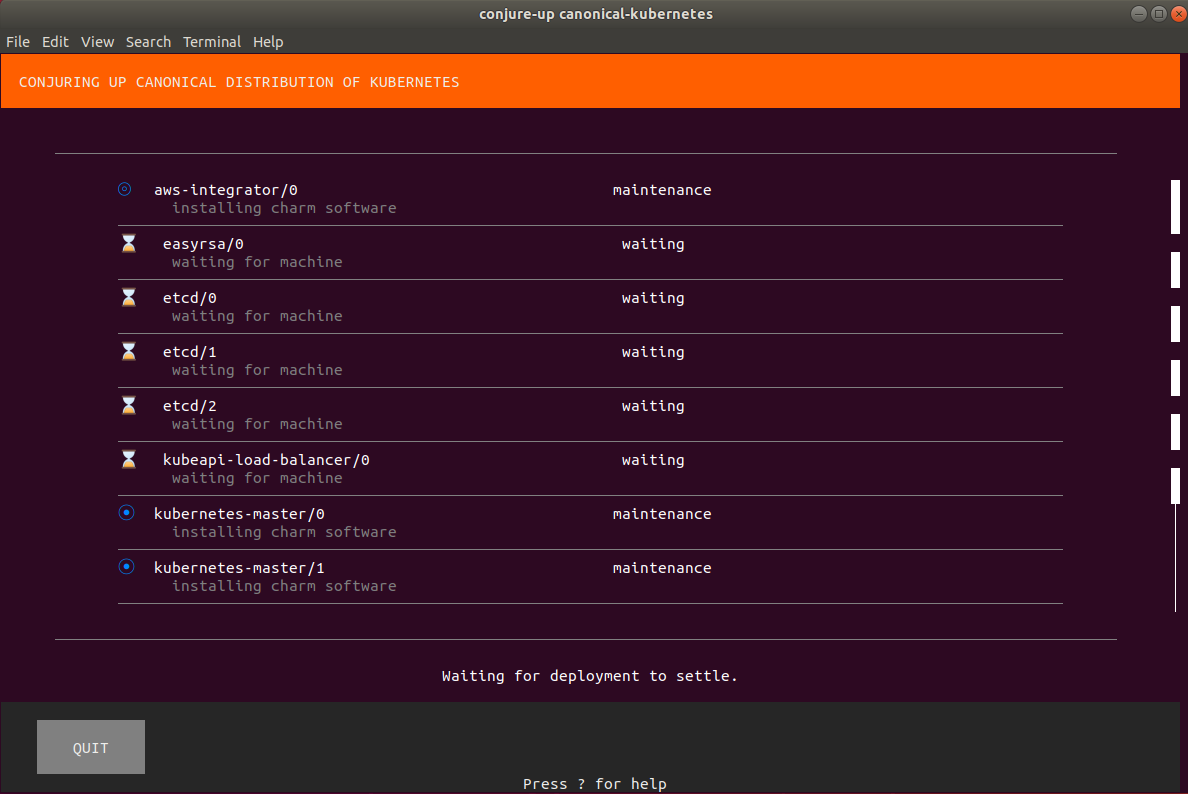Click the hourglass icon beside kubeapi-load-balancer/0
Image resolution: width=1188 pixels, height=794 pixels.
click(129, 459)
